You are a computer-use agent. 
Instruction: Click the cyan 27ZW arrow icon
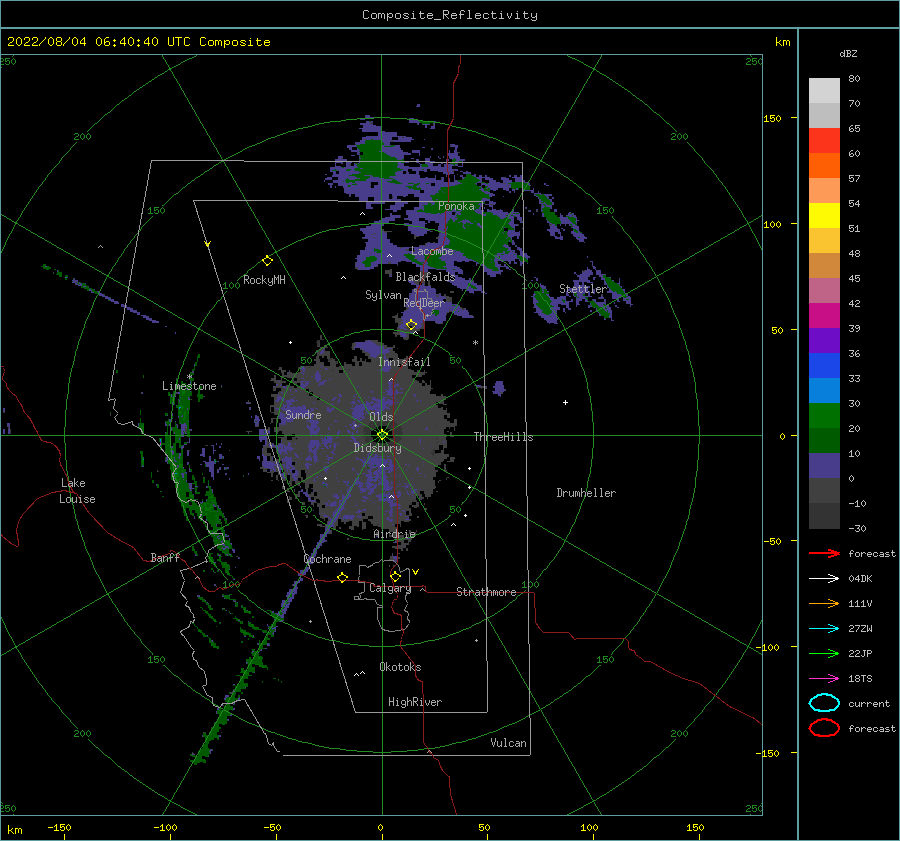(824, 629)
